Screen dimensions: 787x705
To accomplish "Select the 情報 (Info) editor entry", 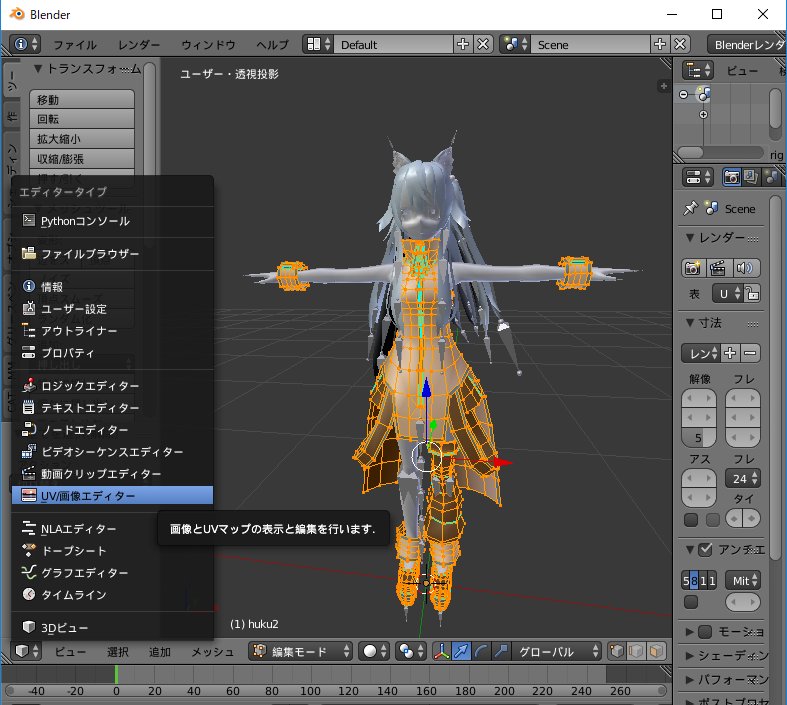I will [x=112, y=287].
